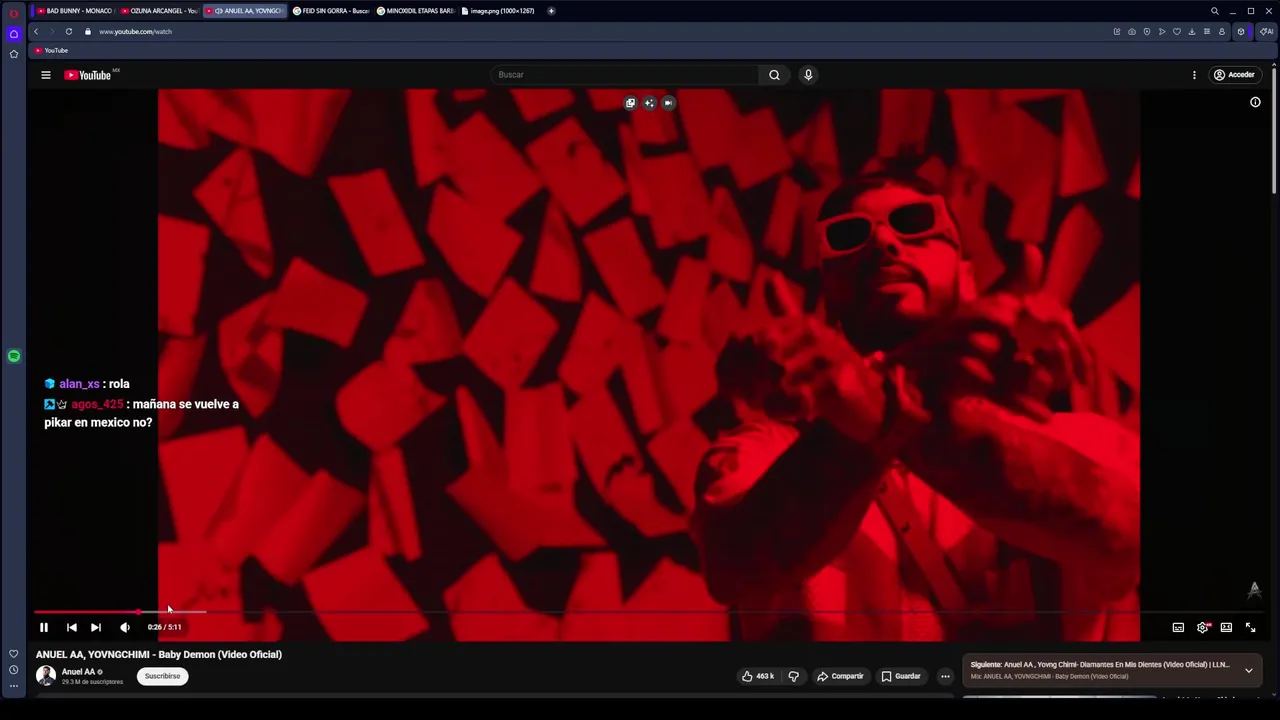Image resolution: width=1280 pixels, height=720 pixels.
Task: Switch to theater mode
Action: pos(1226,627)
